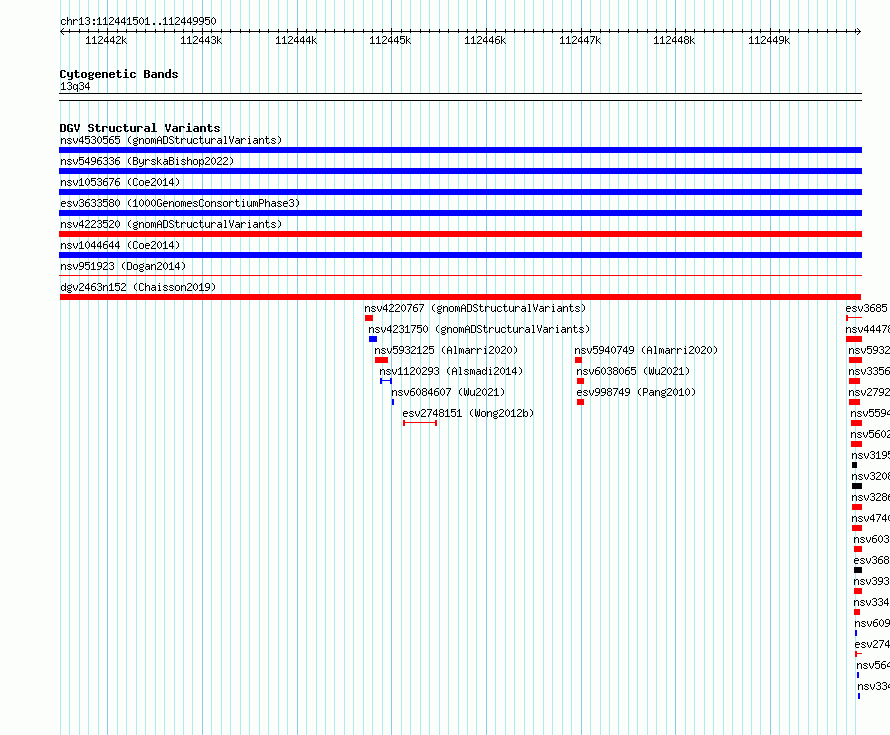
Task: Click the esv998749 (Pang2010) label
Action: click(636, 392)
